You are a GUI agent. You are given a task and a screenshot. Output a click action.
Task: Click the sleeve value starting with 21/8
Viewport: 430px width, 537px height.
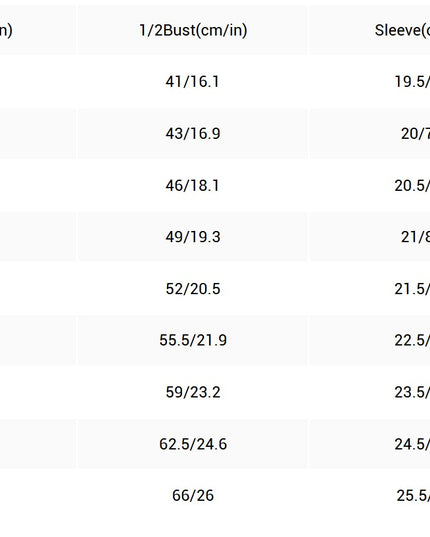(415, 237)
